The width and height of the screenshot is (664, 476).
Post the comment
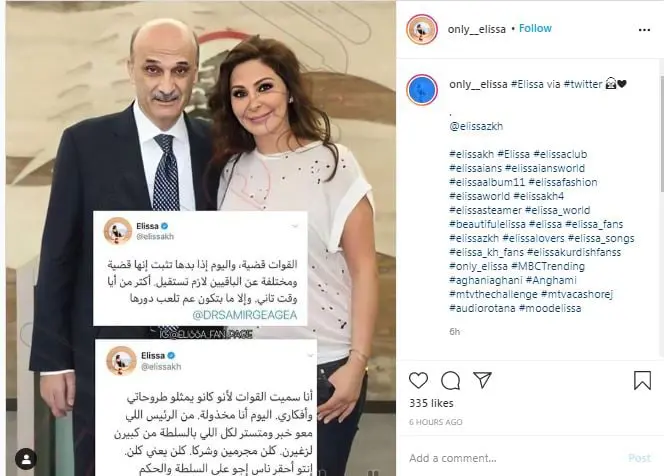click(x=639, y=458)
